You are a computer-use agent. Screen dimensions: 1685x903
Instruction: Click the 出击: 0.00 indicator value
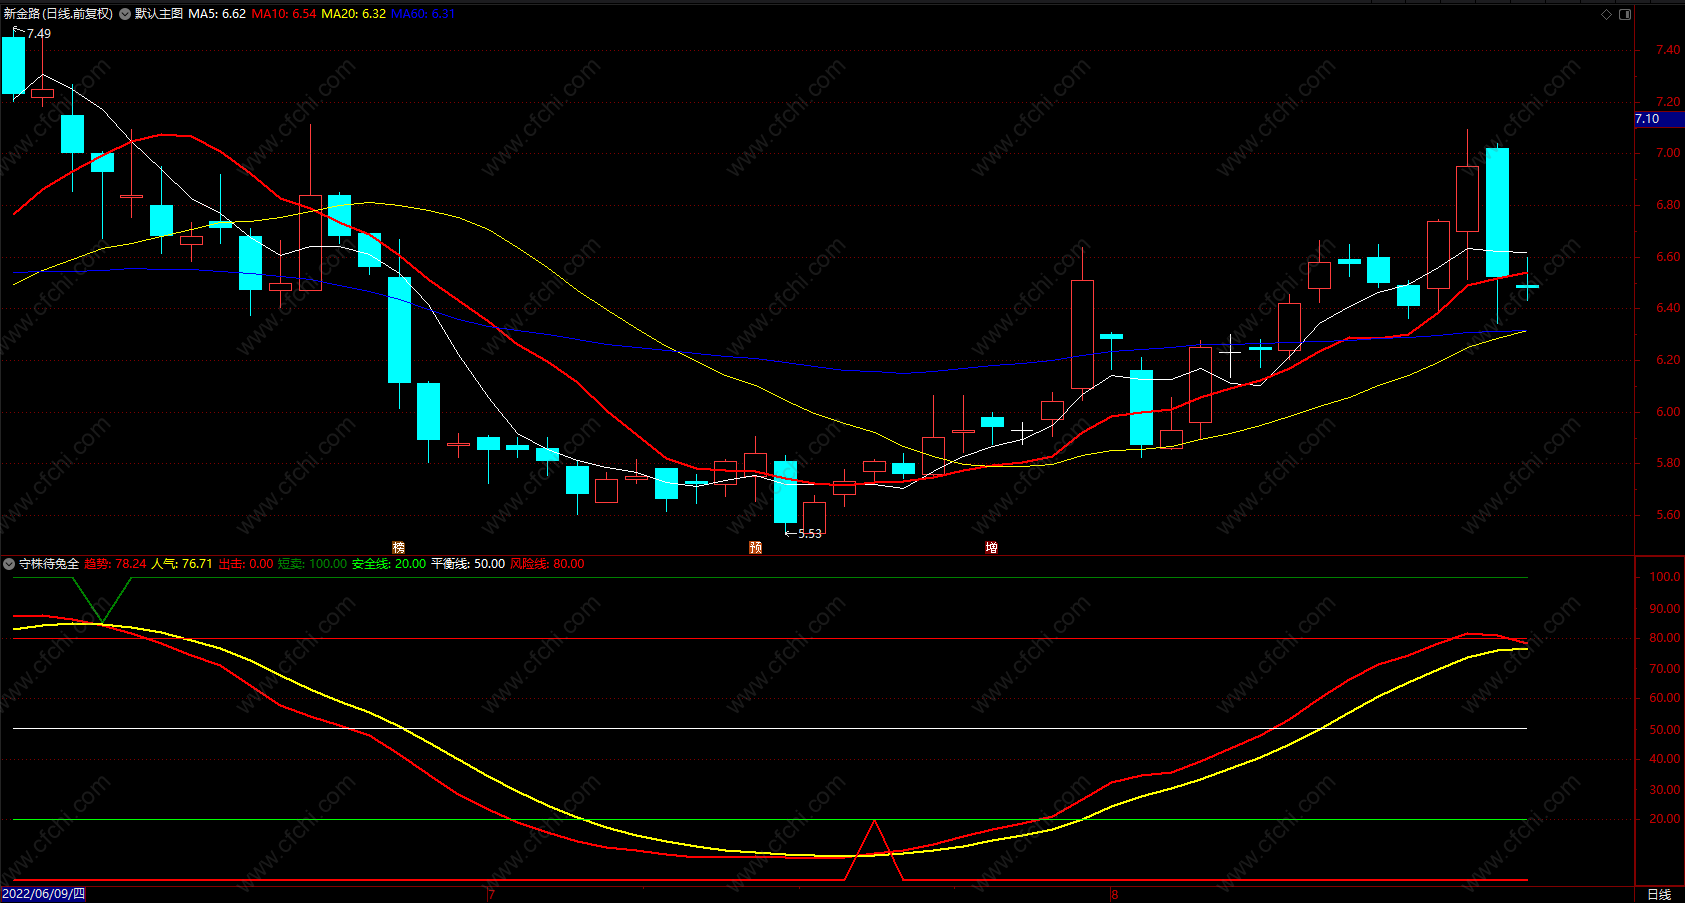pos(246,564)
